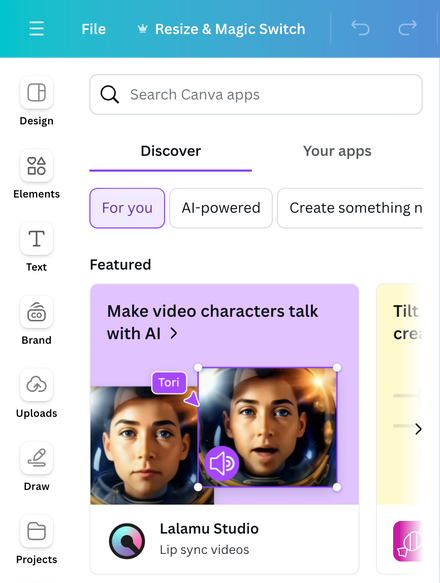Select the AI-powered filter chip
The image size is (440, 583).
coord(221,208)
